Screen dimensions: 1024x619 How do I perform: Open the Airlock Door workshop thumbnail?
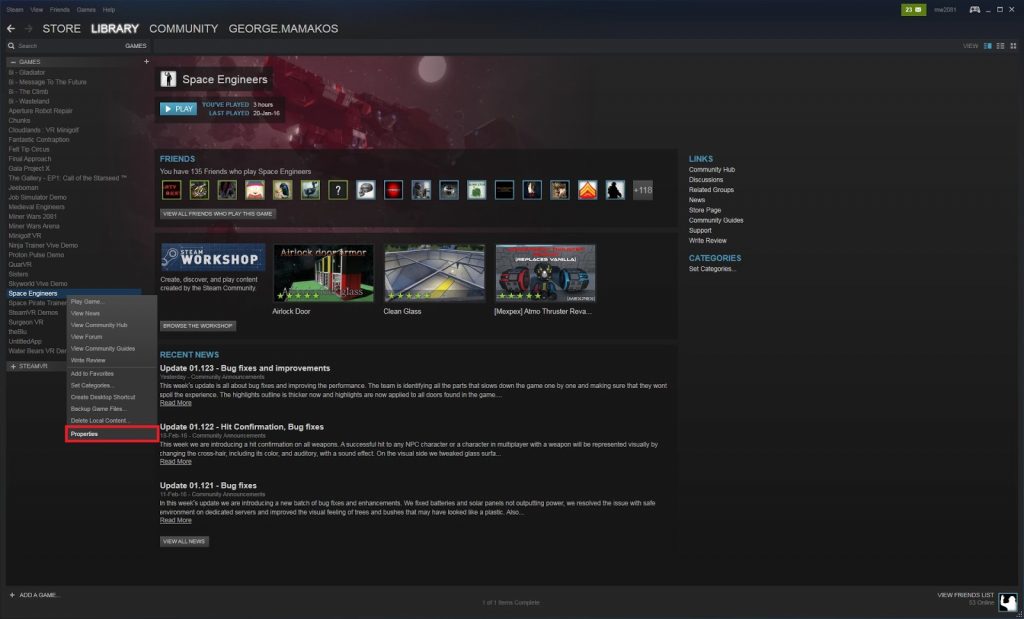point(323,274)
